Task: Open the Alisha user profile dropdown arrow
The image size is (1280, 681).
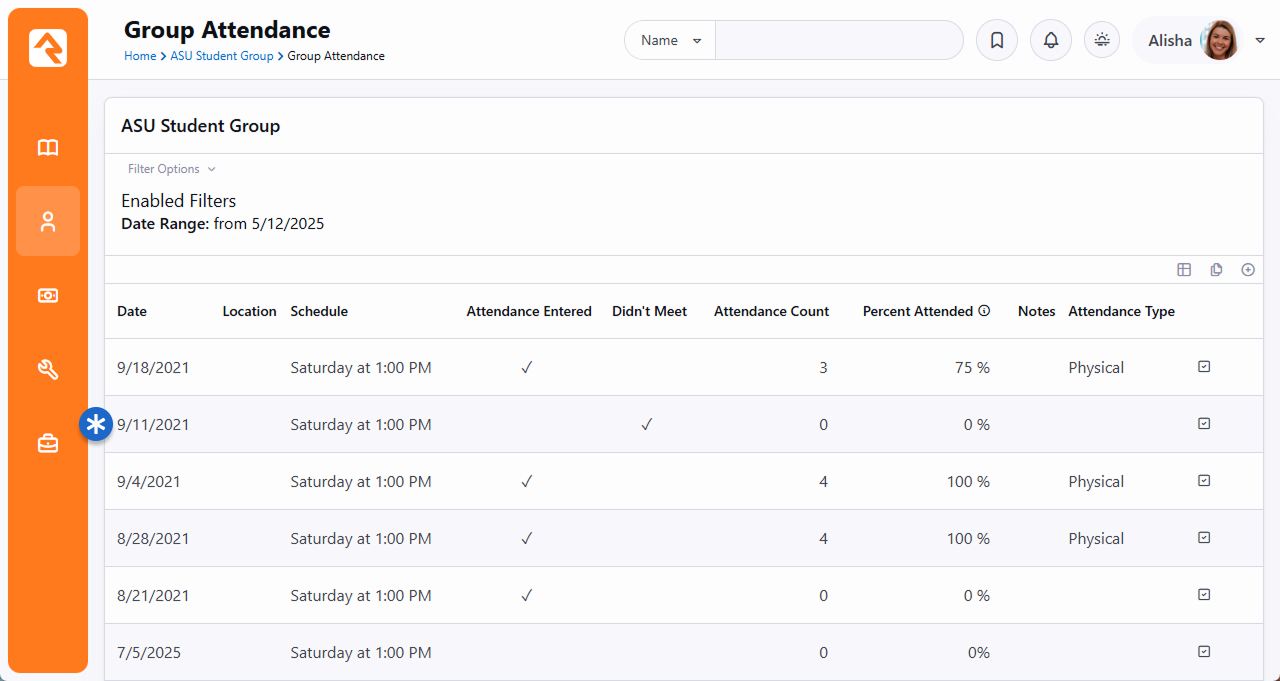Action: (x=1260, y=41)
